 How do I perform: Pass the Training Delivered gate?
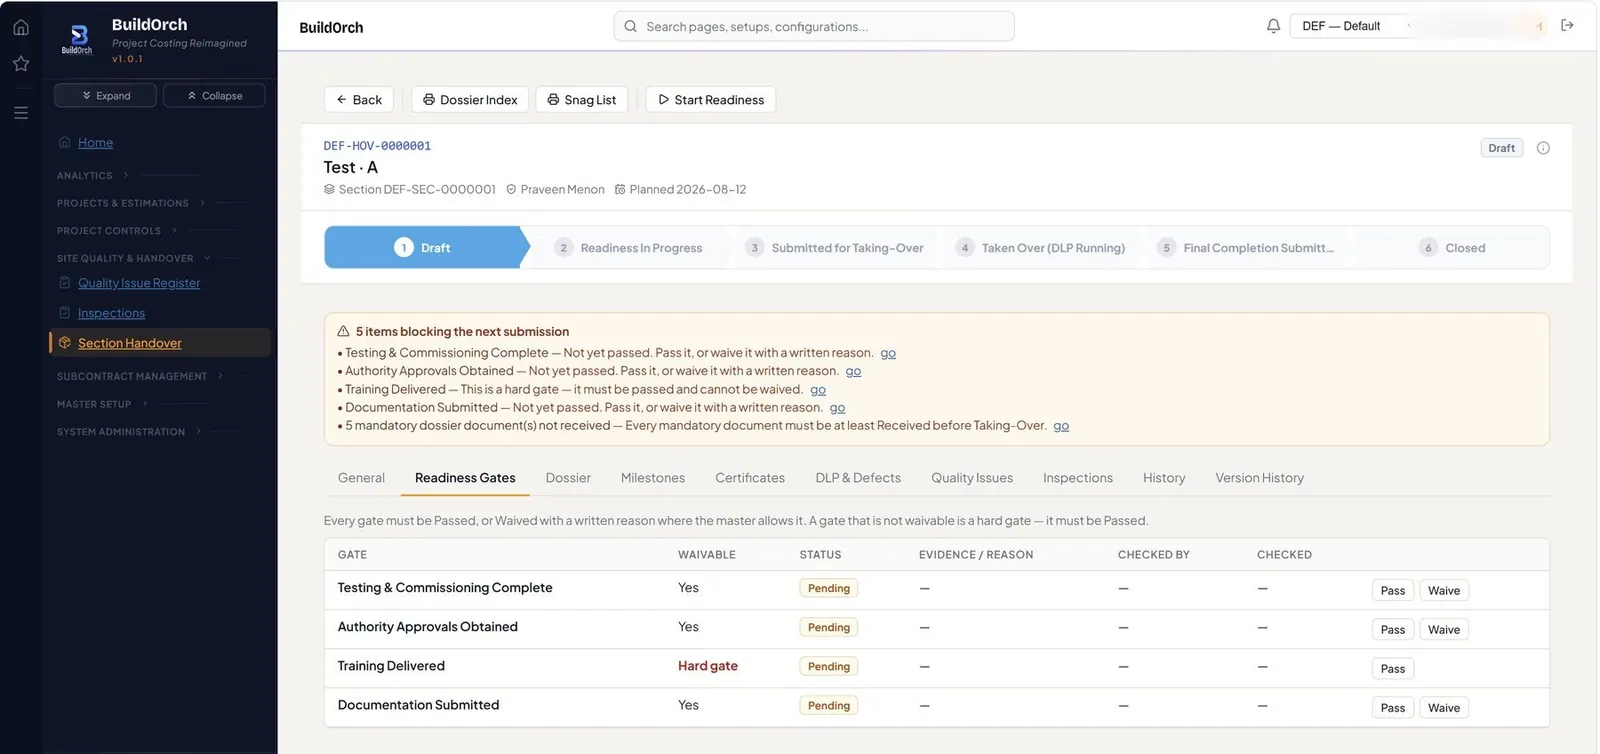1393,669
